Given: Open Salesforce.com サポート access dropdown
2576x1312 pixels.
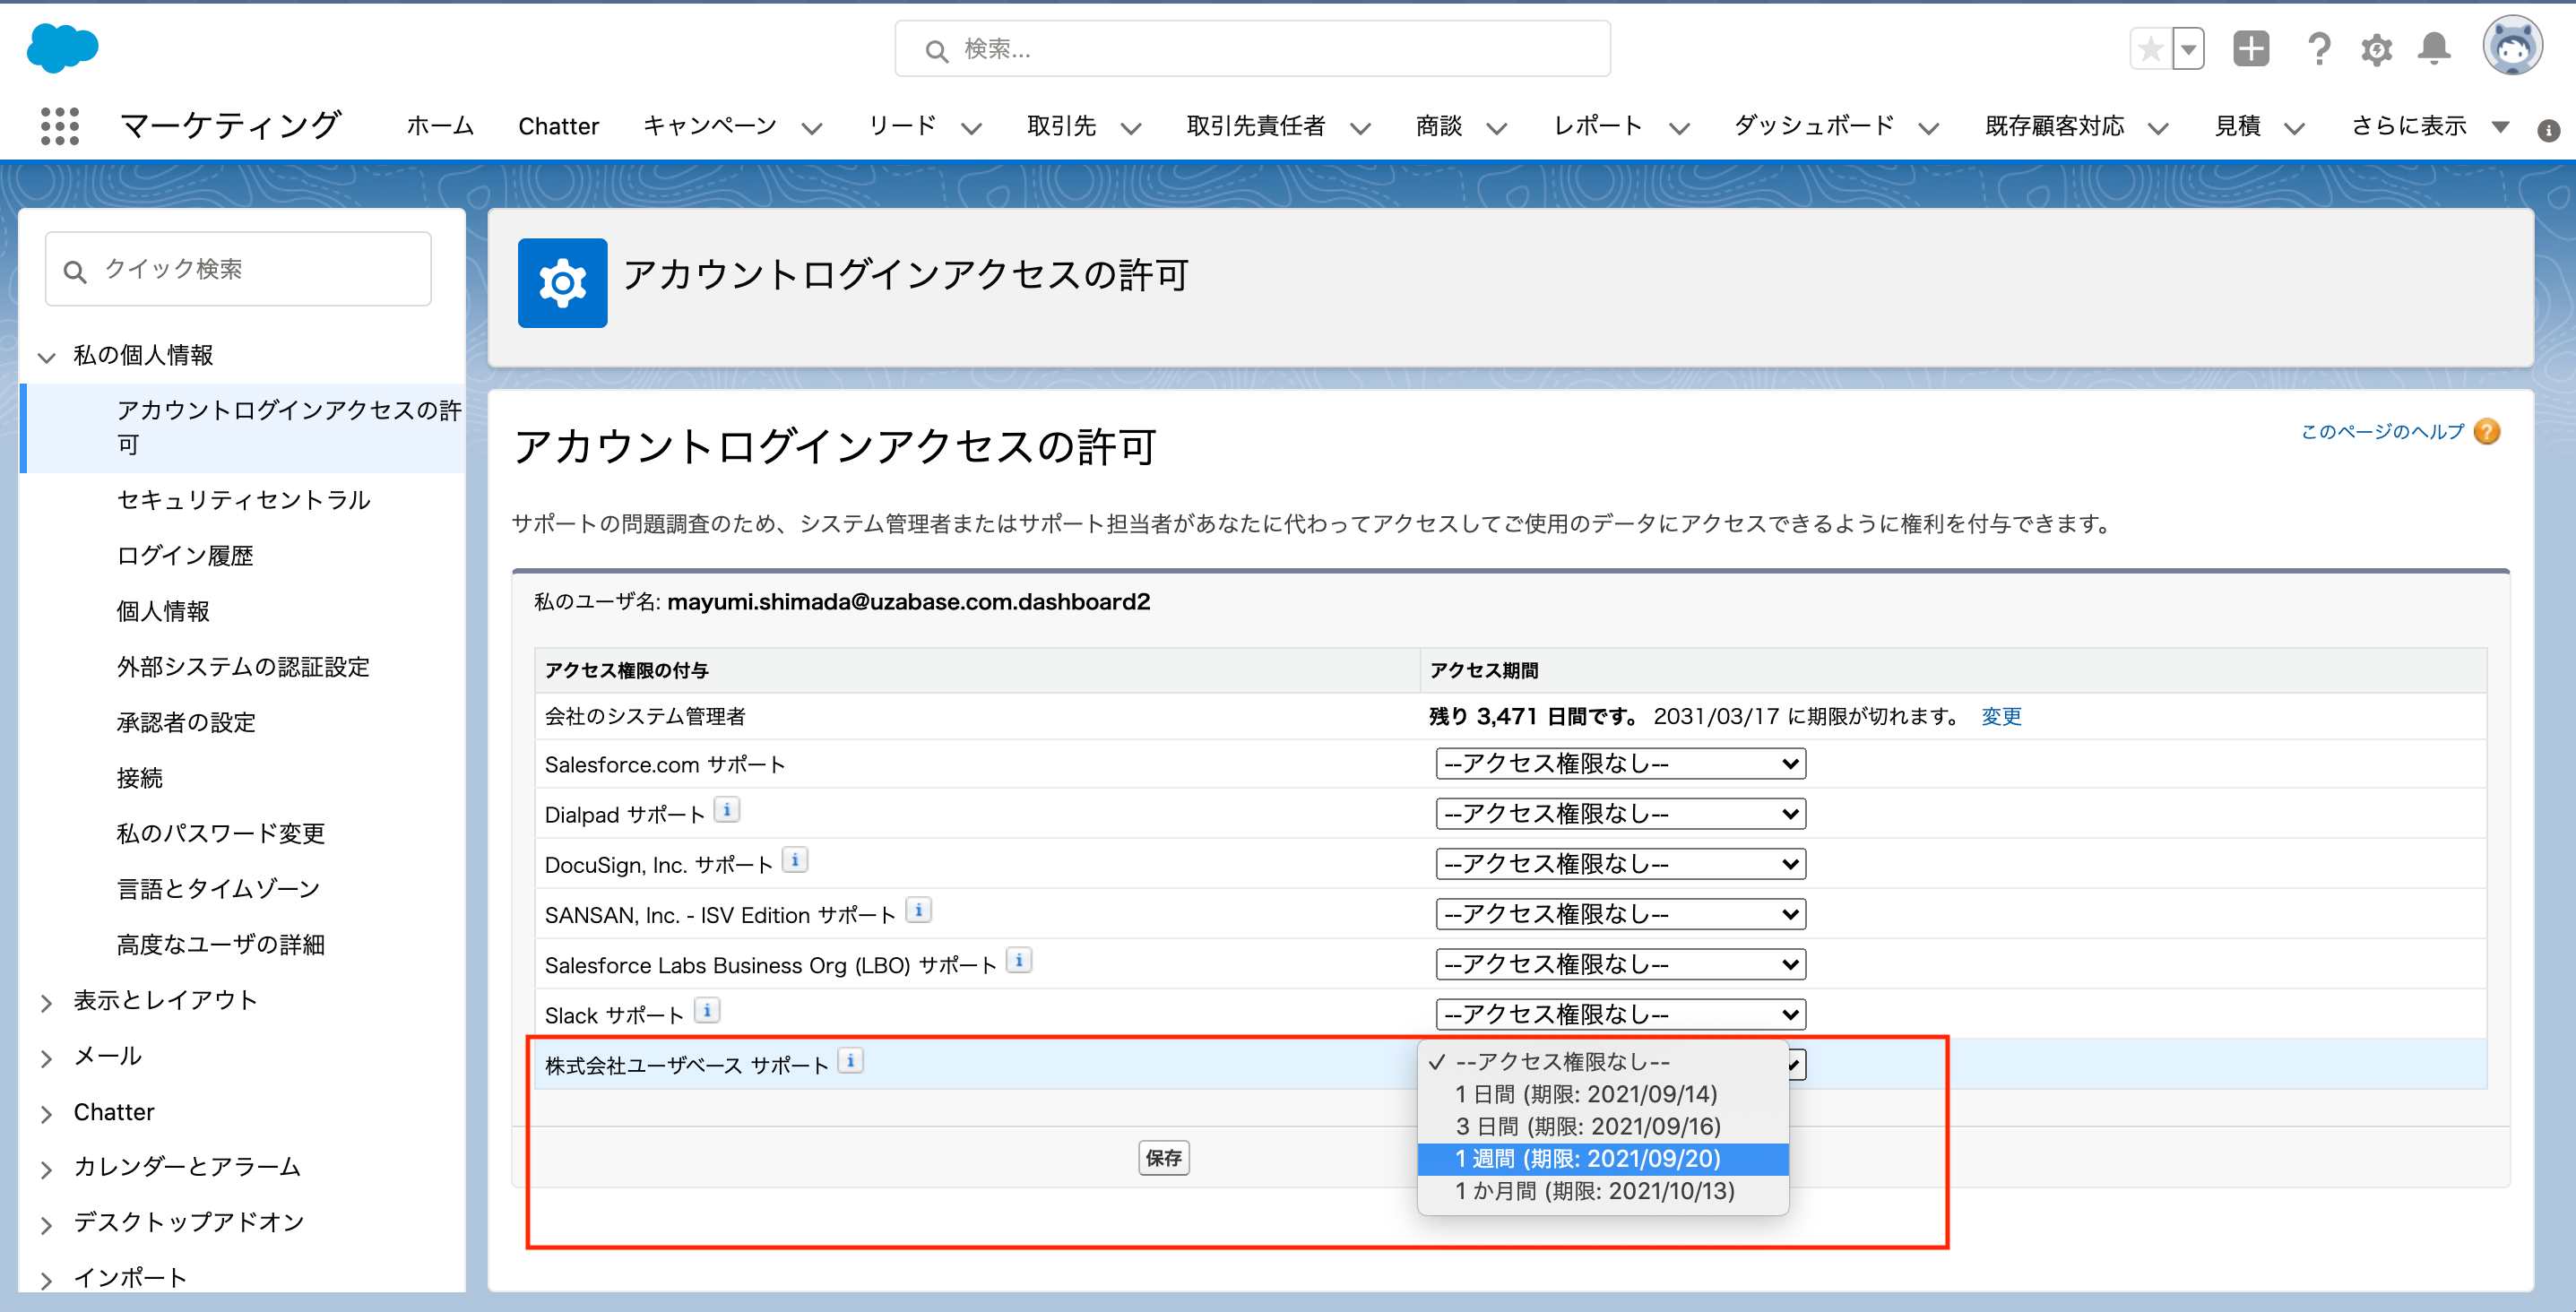Looking at the screenshot, I should coord(1620,764).
